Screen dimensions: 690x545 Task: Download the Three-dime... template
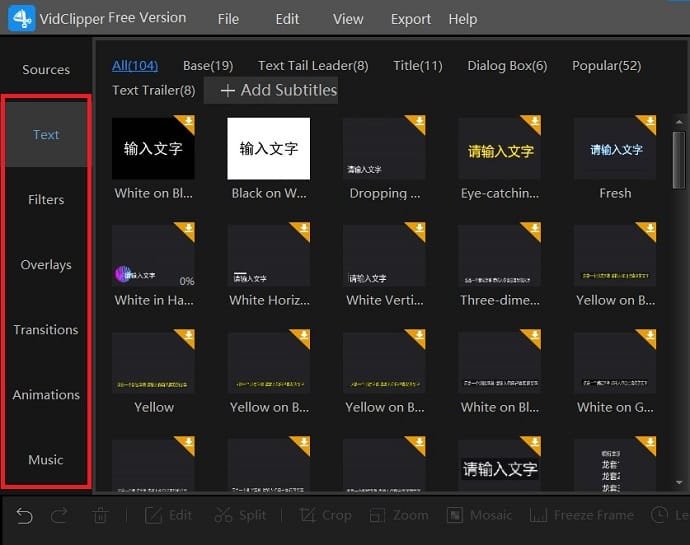pos(534,228)
